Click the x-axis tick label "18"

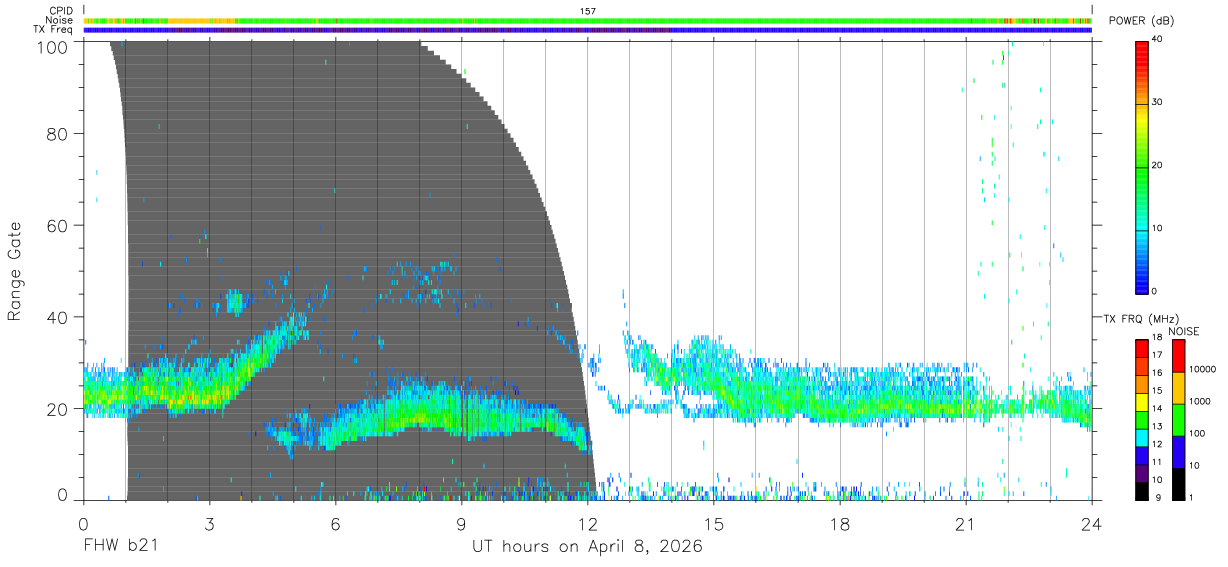pos(840,522)
